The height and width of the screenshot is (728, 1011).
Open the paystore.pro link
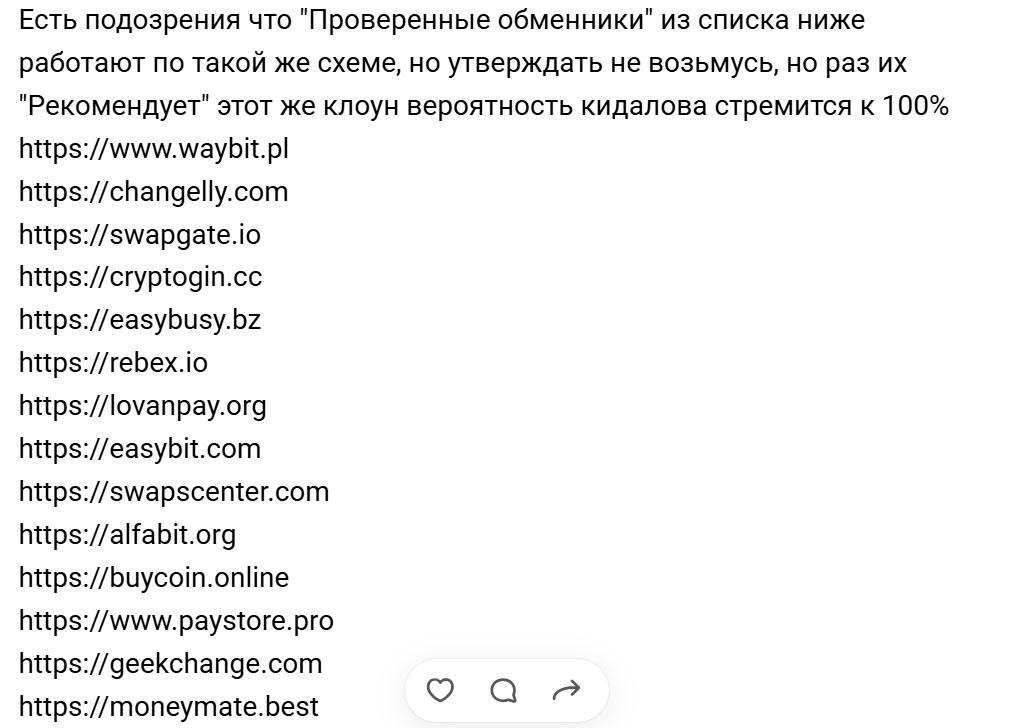(176, 621)
